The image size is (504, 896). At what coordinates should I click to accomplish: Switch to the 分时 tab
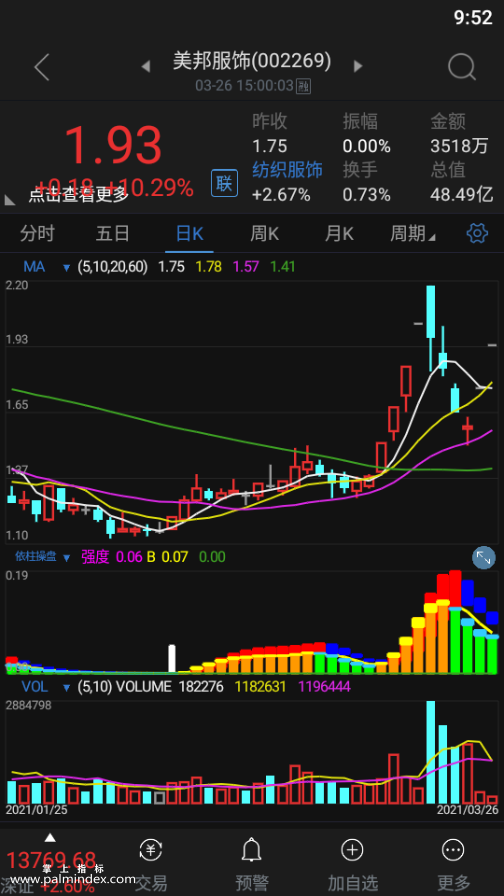[37, 234]
